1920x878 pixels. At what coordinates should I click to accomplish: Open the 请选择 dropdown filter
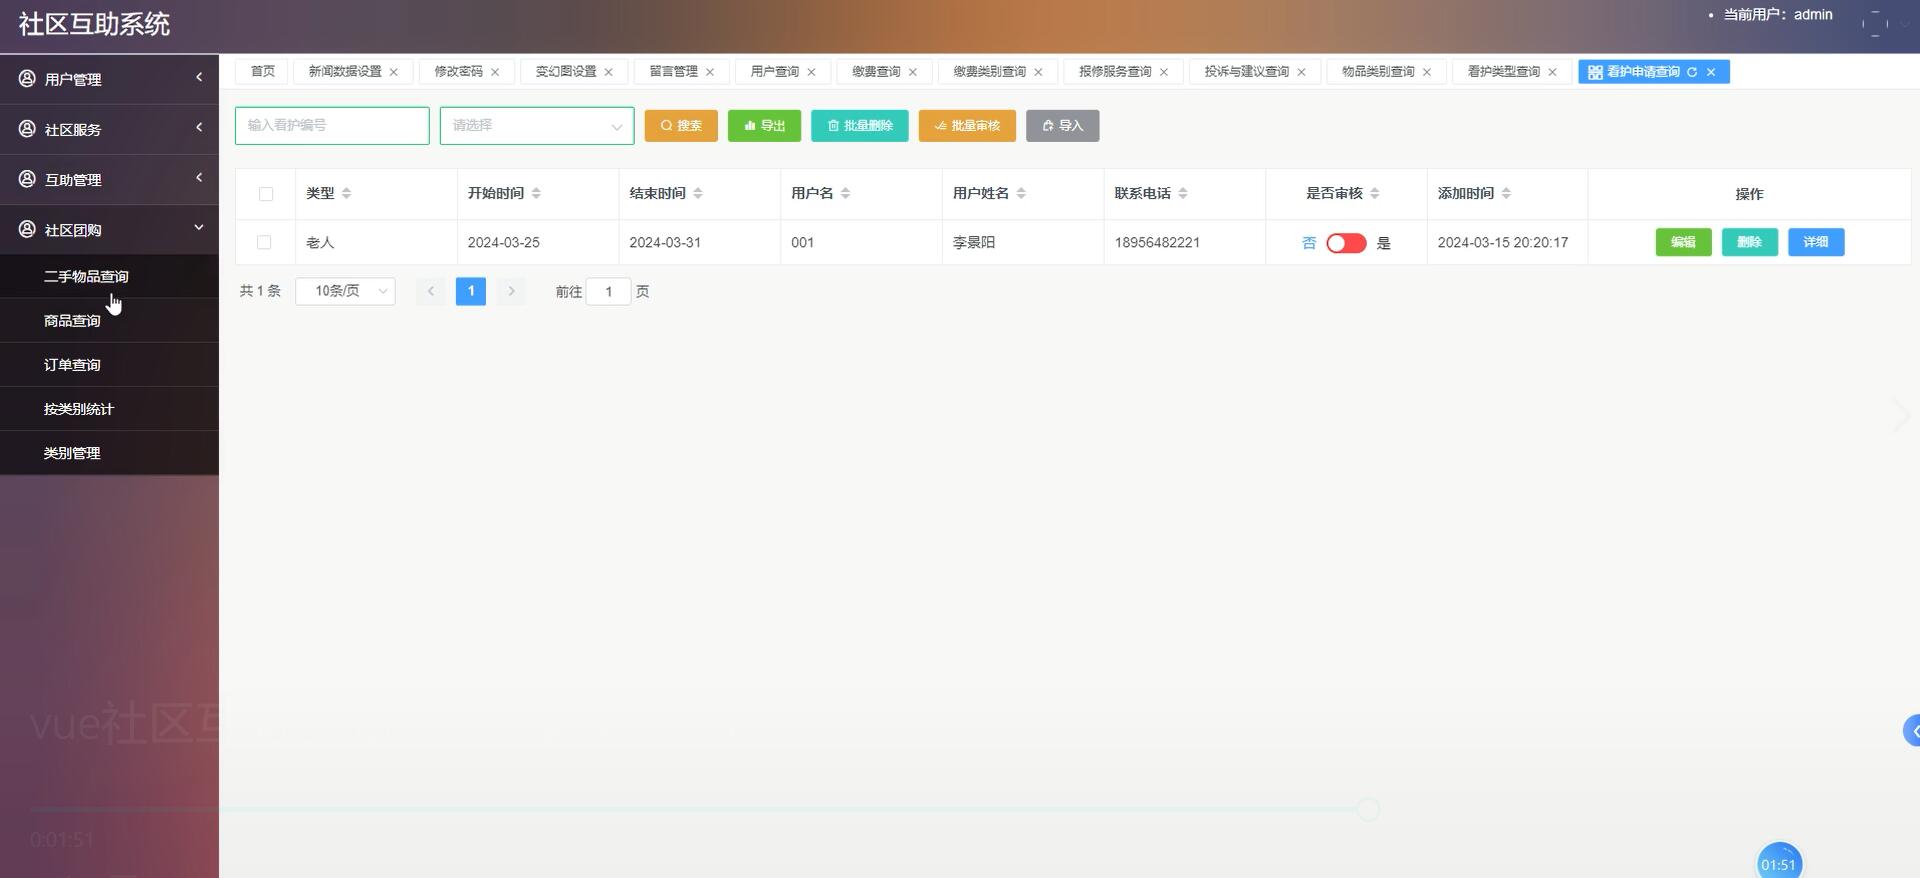pos(537,126)
